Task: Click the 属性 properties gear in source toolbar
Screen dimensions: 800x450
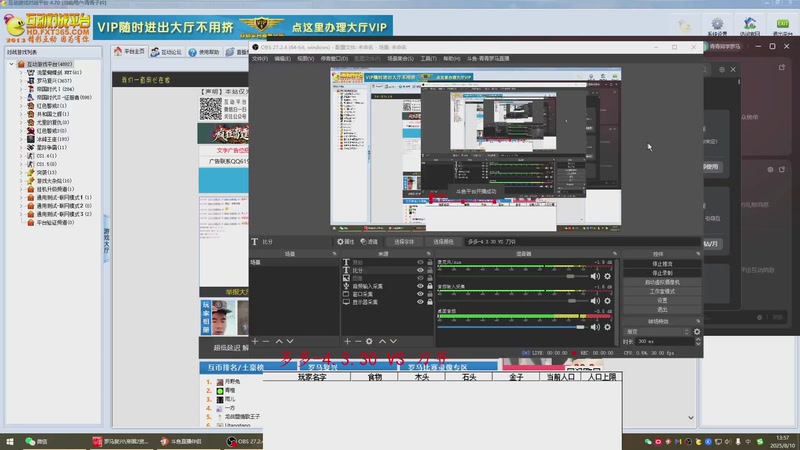Action: click(x=345, y=242)
